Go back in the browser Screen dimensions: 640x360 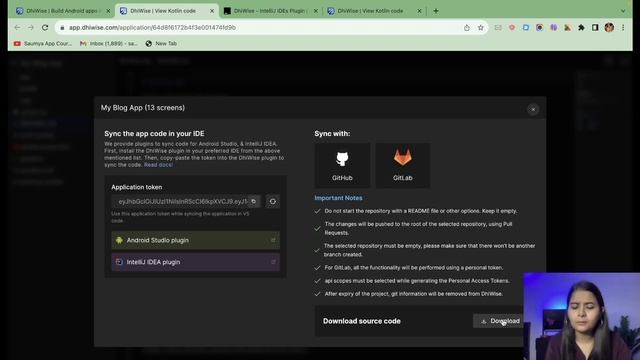17,27
